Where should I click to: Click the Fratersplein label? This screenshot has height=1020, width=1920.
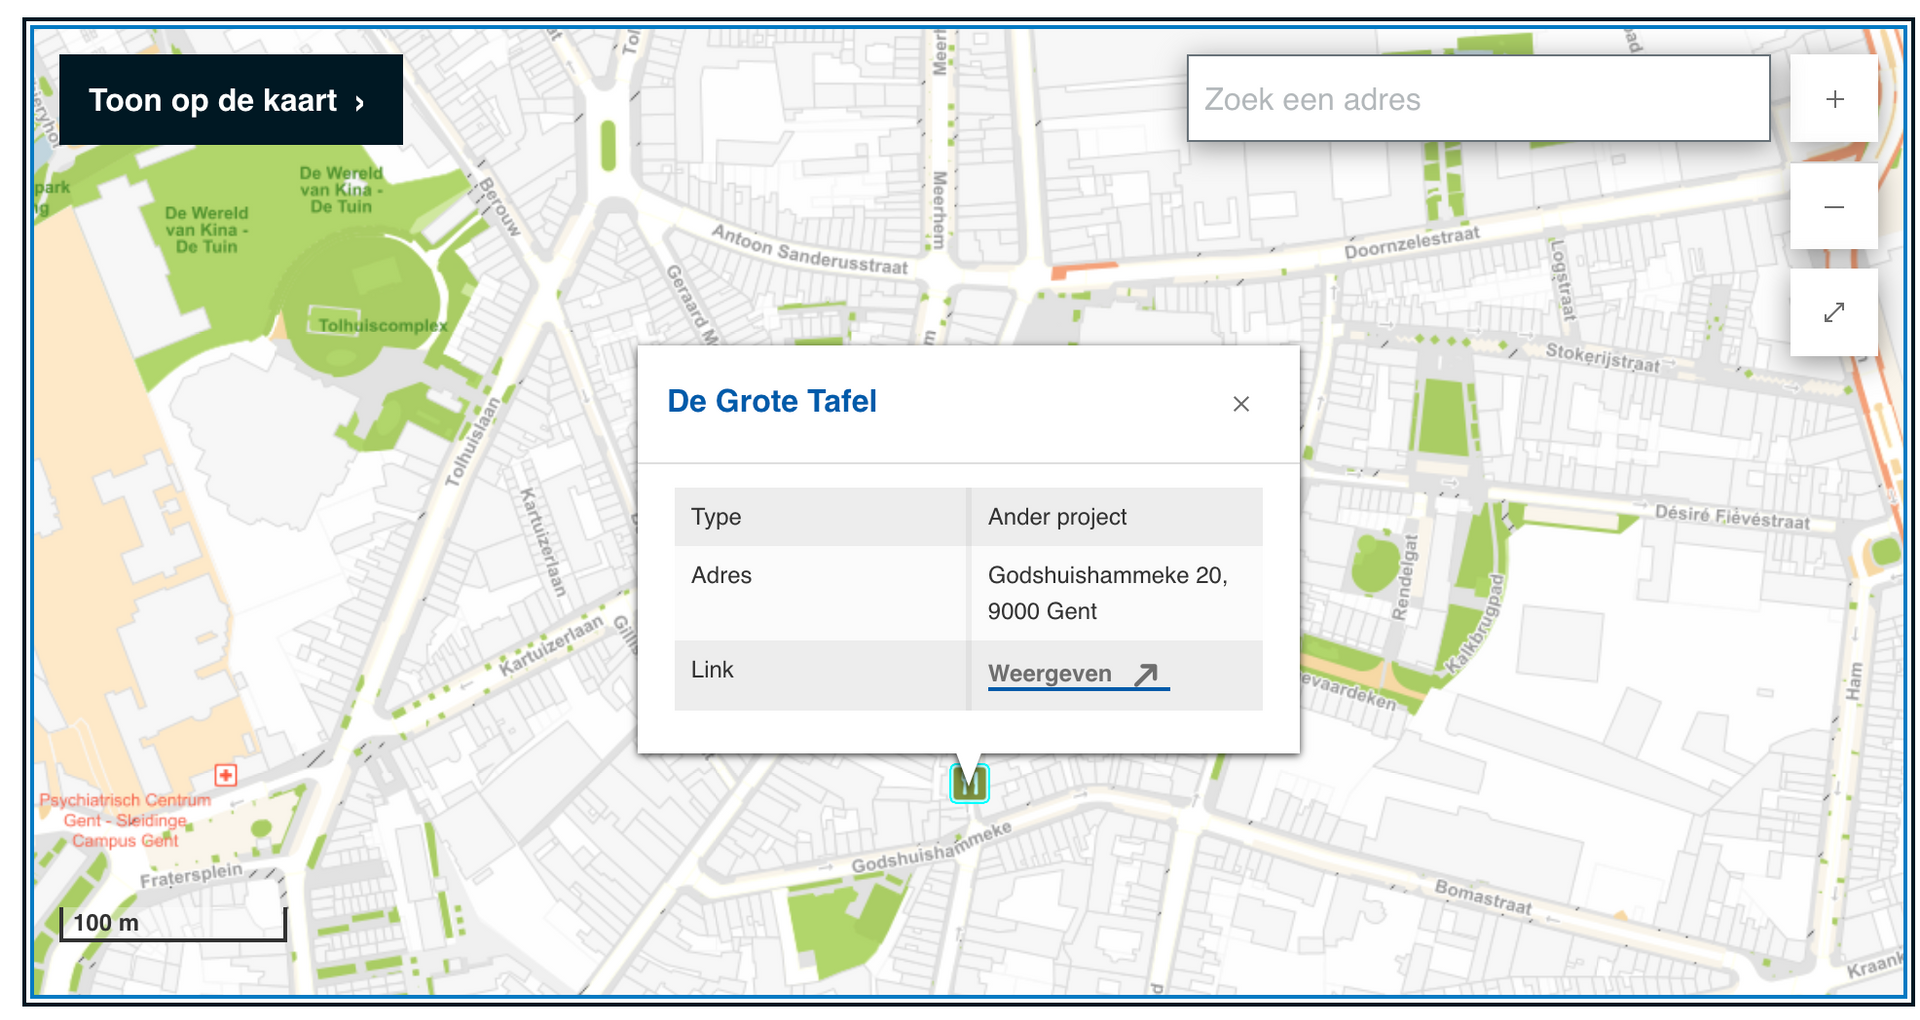point(191,875)
